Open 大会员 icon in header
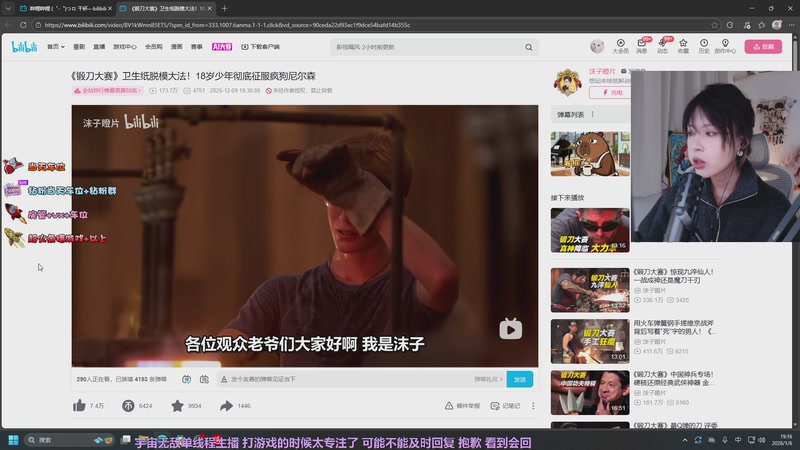The image size is (800, 450). [620, 46]
